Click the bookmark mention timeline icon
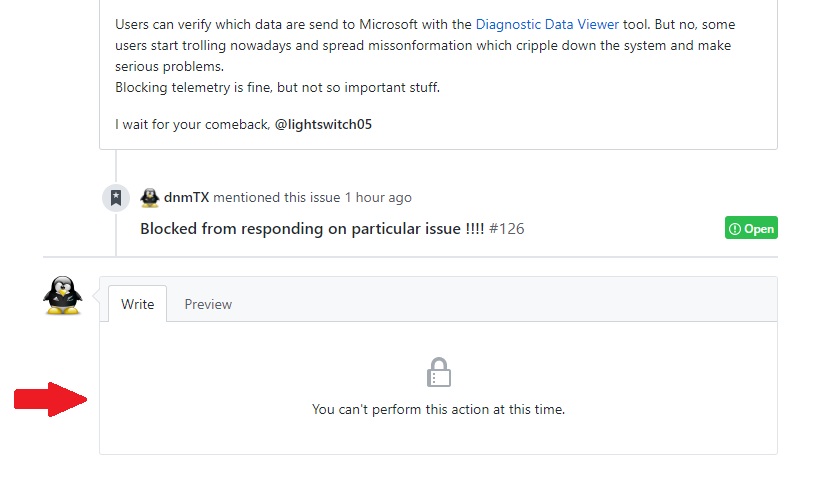 click(x=116, y=198)
